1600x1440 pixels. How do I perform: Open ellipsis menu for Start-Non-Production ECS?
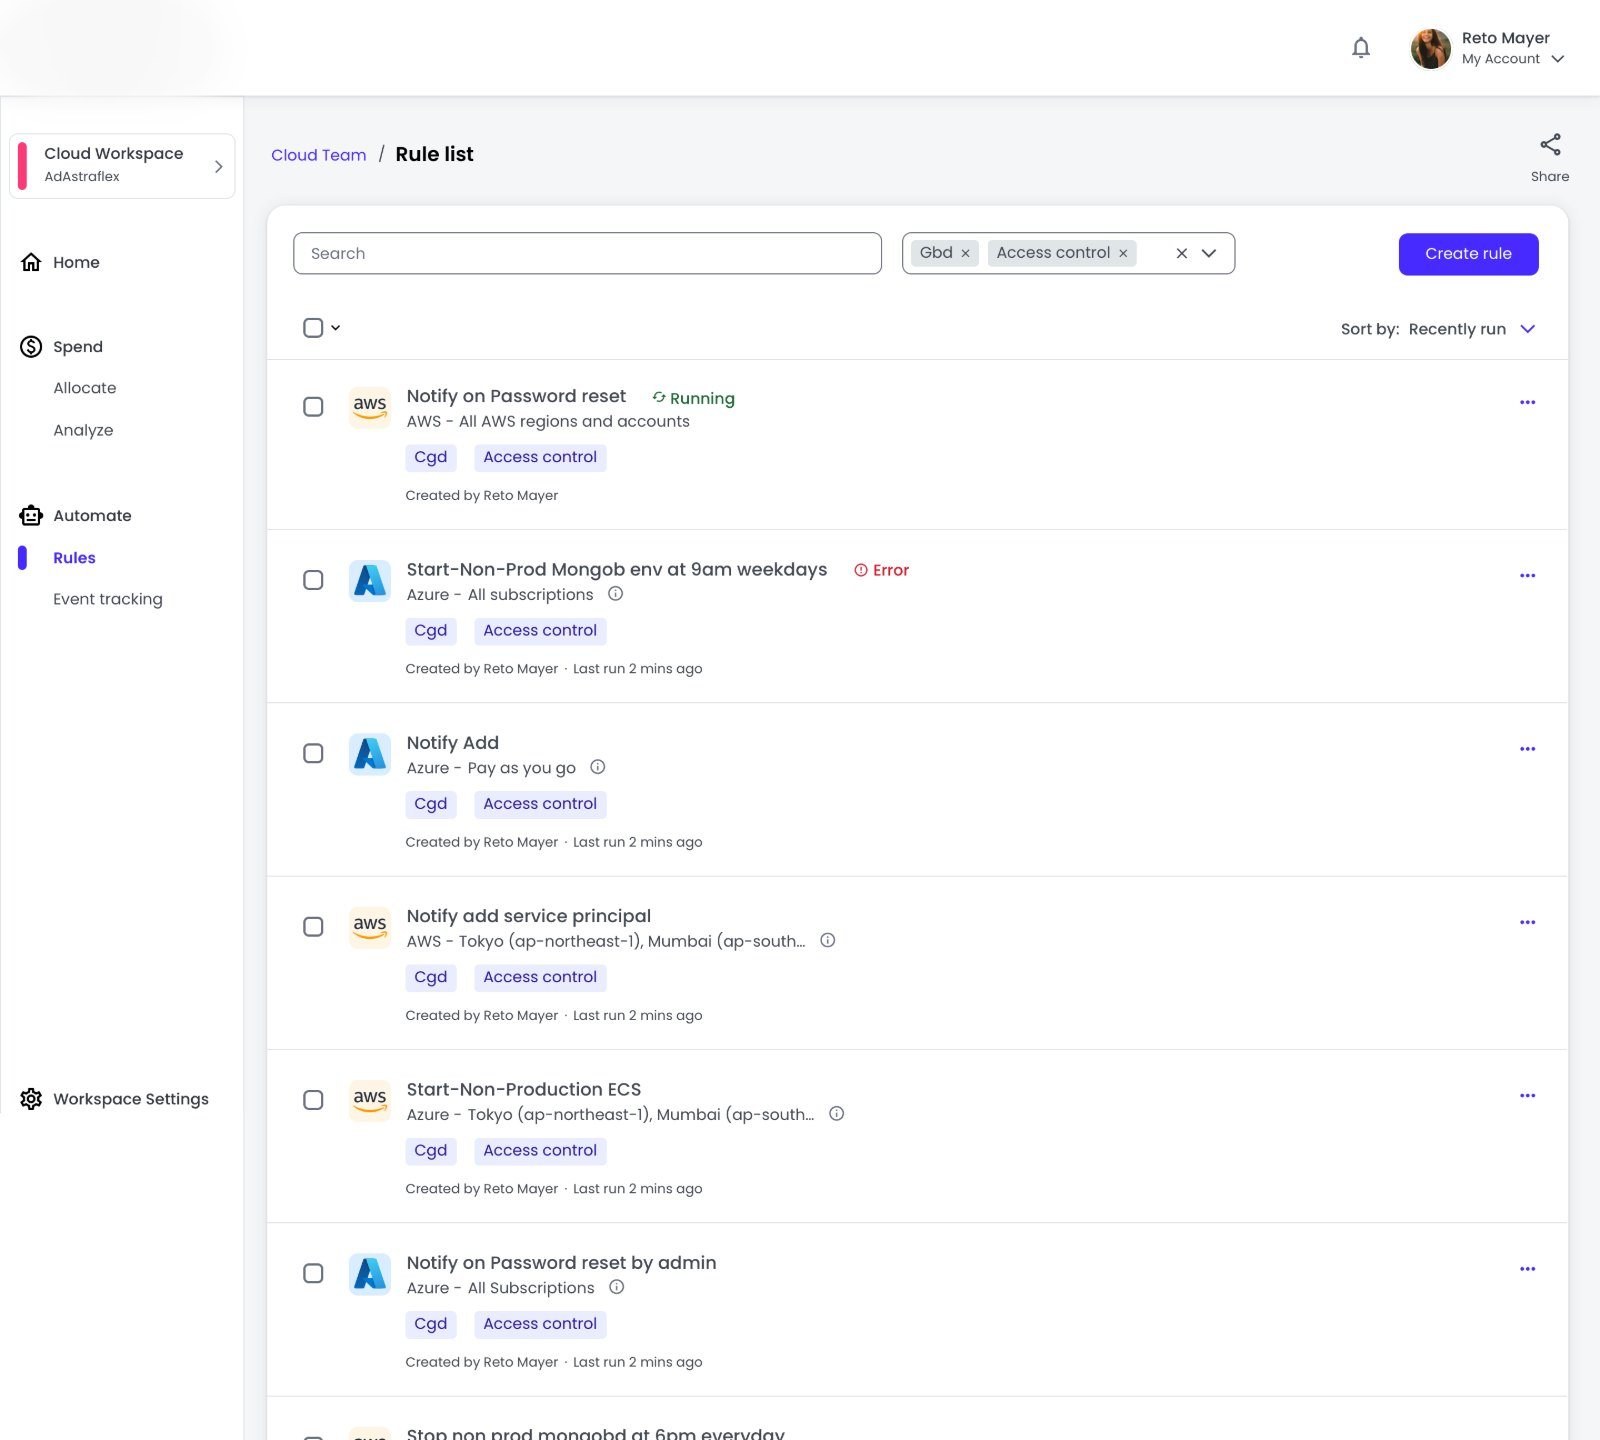pos(1527,1096)
